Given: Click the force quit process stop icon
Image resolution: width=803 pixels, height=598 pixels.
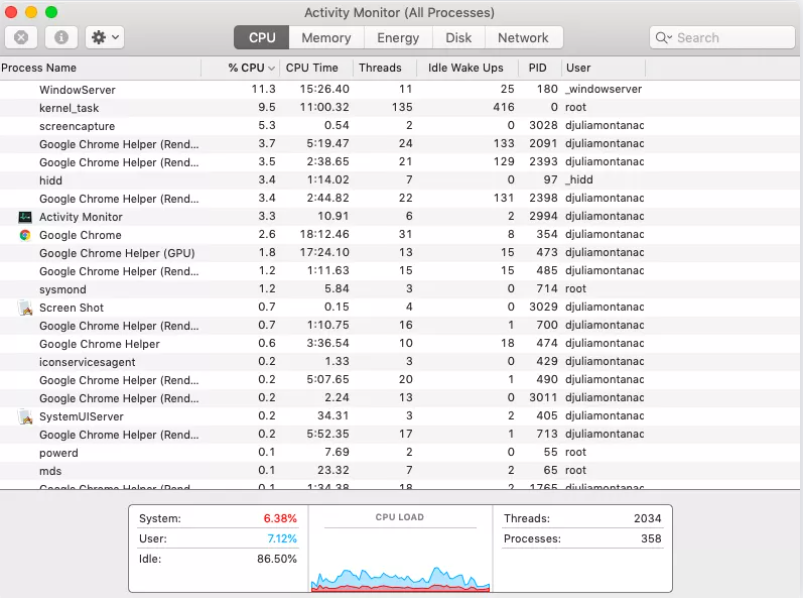Looking at the screenshot, I should click(x=21, y=38).
